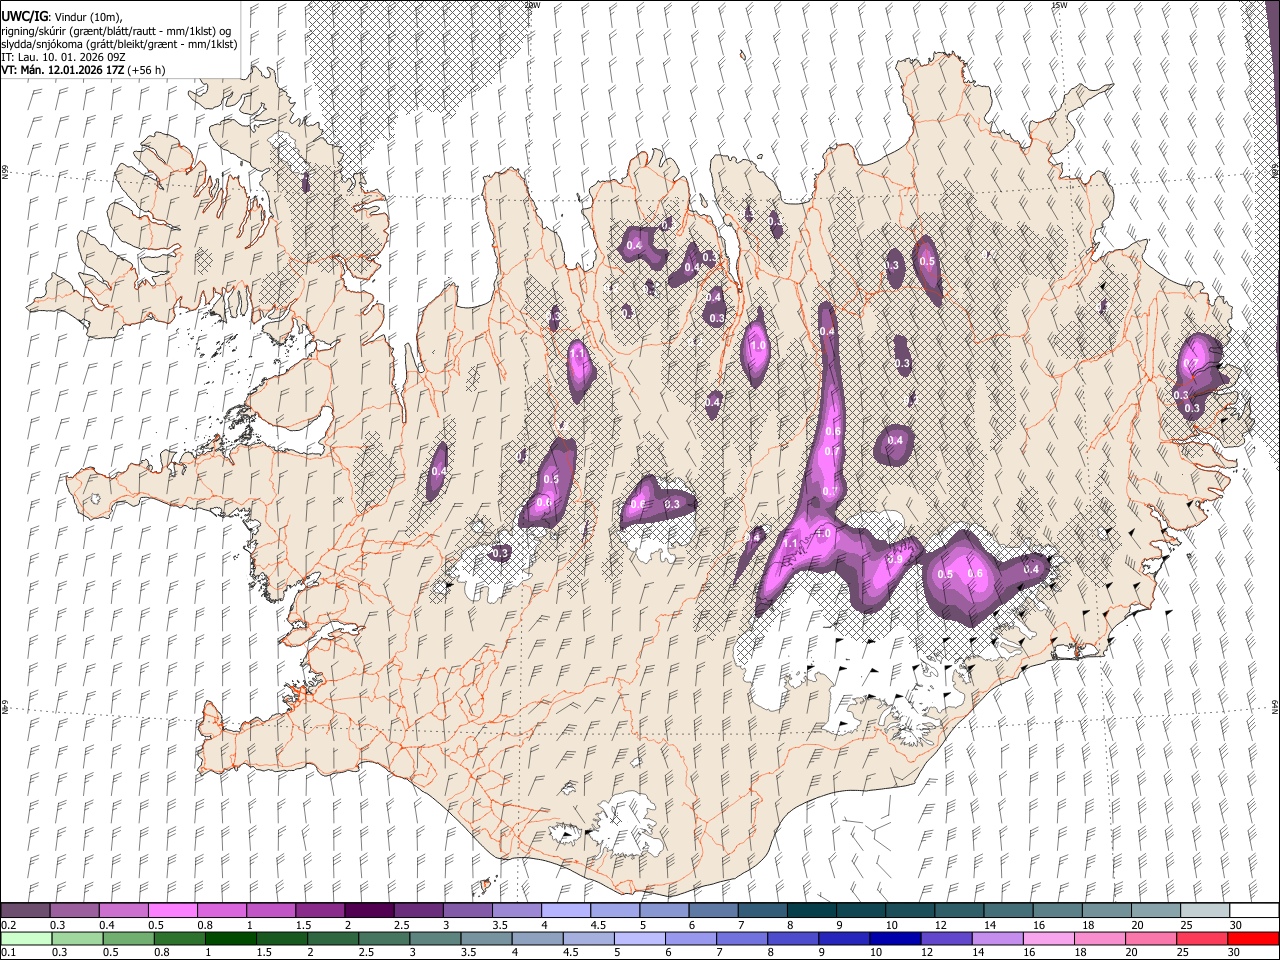Click the 'rigning/skúrir (grænt/blátt/rautt' legend description line
The image size is (1280, 960).
(117, 31)
